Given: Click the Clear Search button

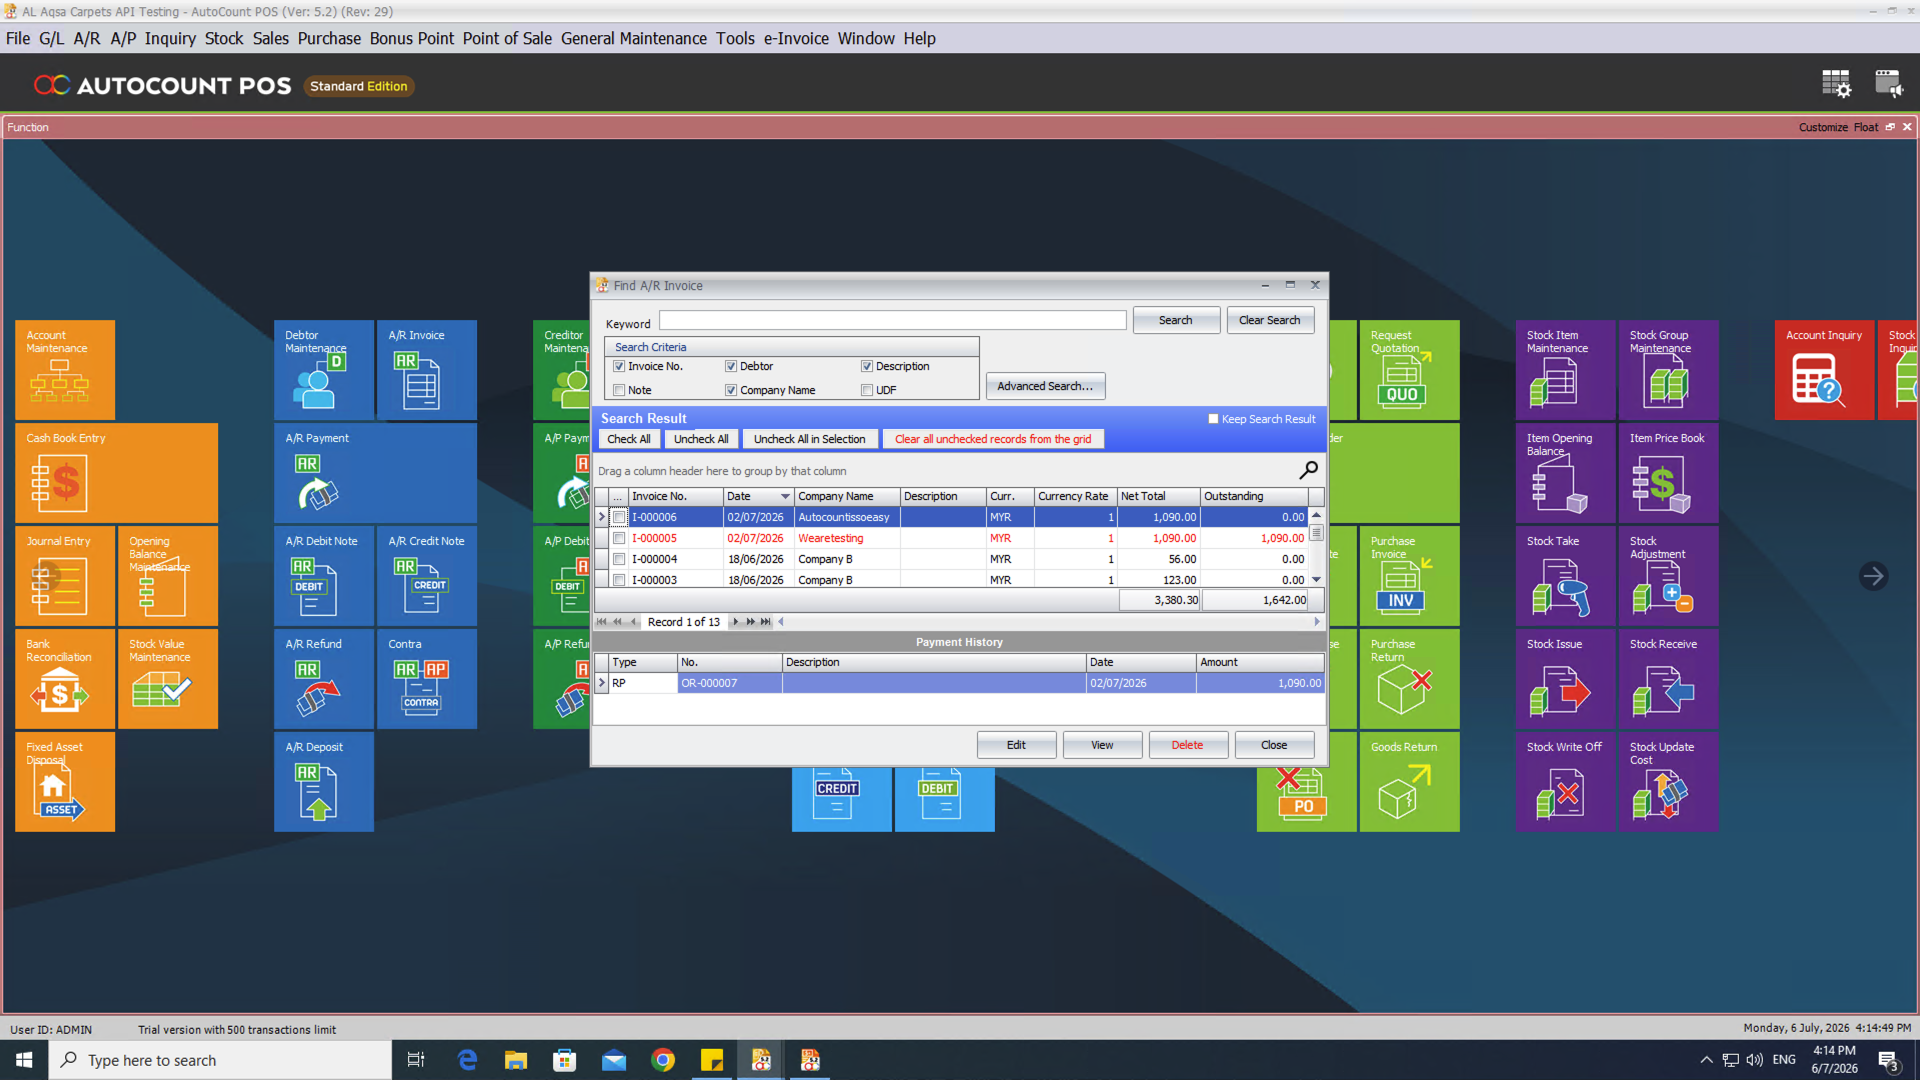Looking at the screenshot, I should 1270,320.
